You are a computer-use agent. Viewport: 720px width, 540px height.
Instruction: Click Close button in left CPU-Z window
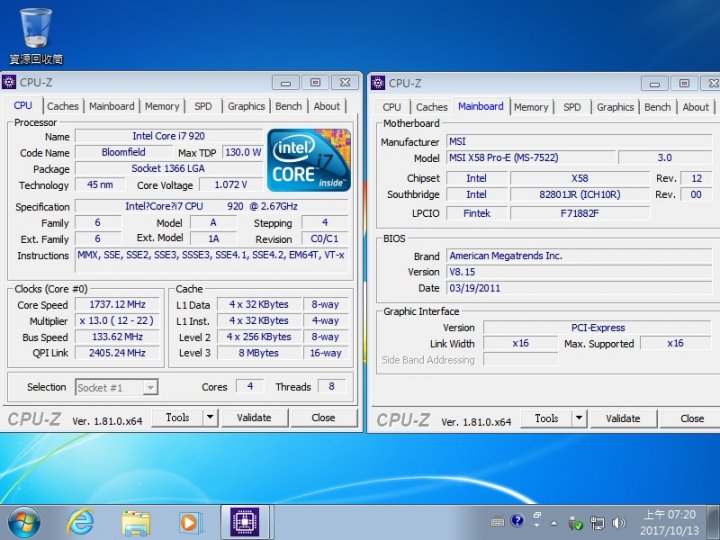tap(324, 417)
